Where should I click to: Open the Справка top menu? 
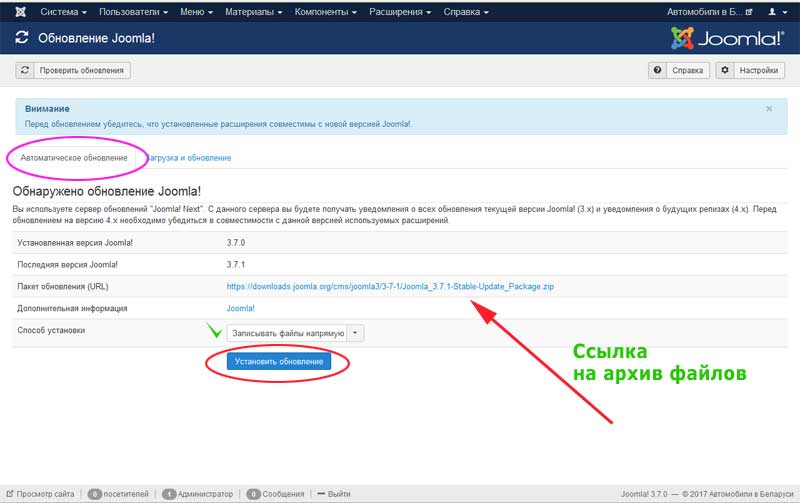[466, 12]
